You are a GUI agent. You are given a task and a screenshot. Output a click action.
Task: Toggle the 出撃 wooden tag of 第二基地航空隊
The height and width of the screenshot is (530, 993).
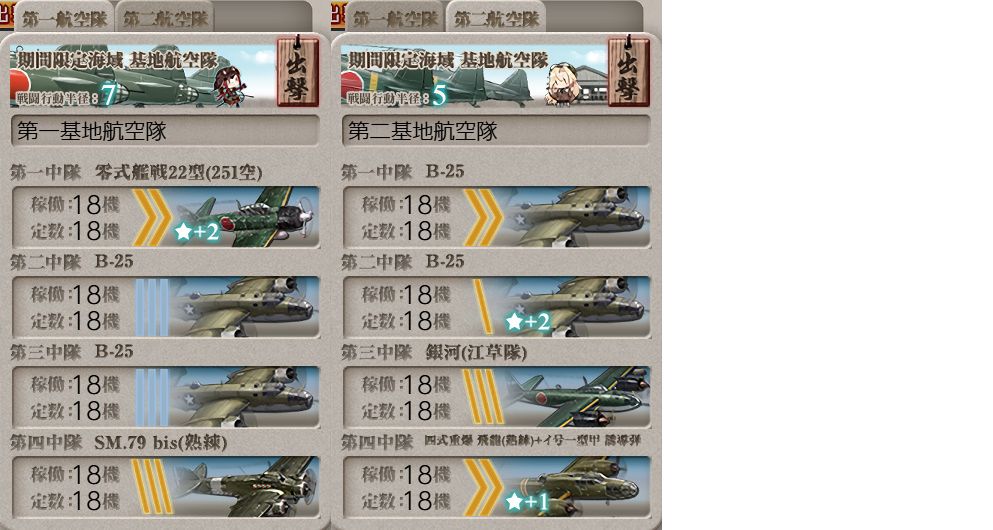tap(628, 71)
